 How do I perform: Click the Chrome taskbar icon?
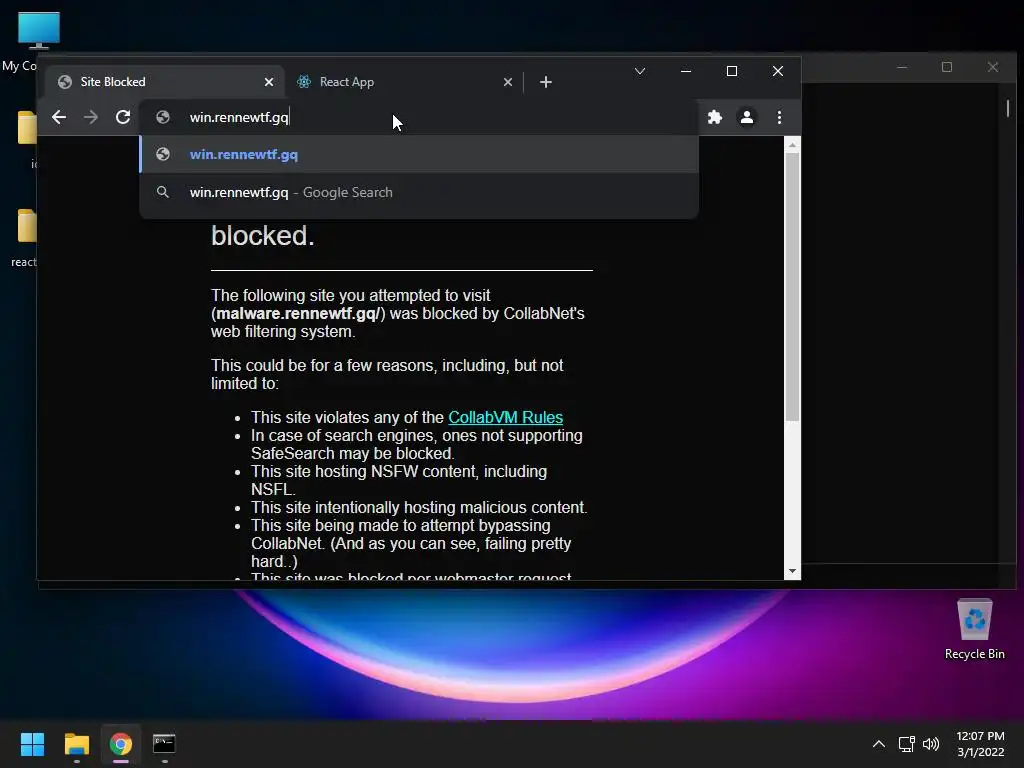coord(121,744)
